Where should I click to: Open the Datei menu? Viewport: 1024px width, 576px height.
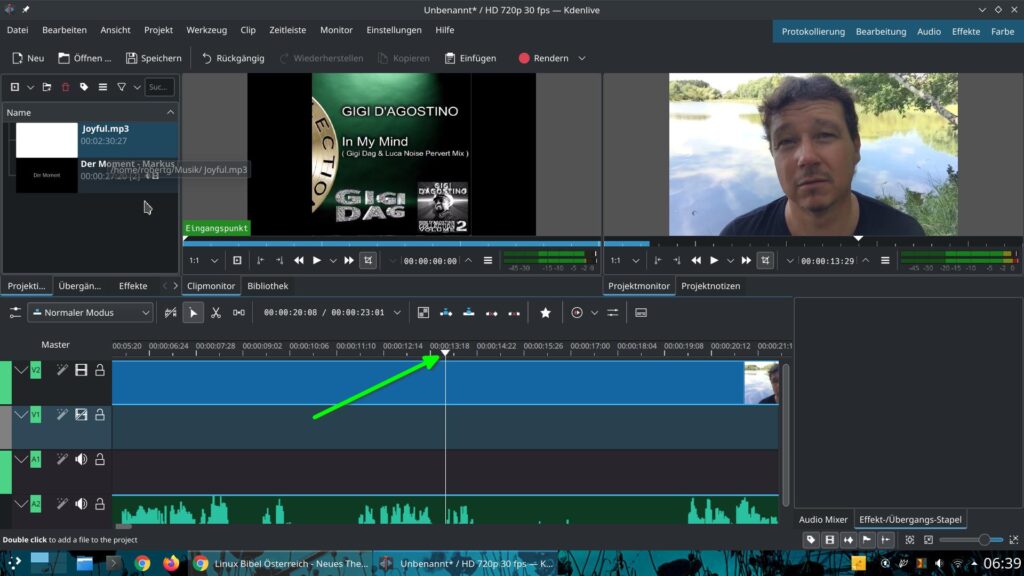pos(18,30)
